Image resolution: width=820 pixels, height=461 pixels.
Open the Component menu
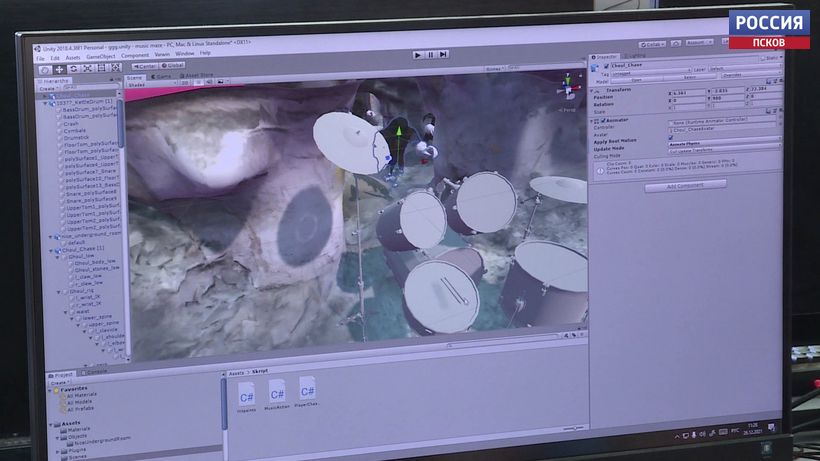tap(135, 55)
